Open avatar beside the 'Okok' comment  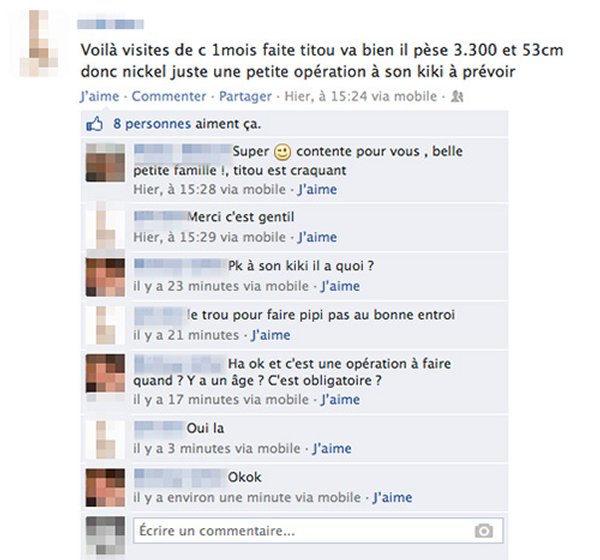coord(105,488)
